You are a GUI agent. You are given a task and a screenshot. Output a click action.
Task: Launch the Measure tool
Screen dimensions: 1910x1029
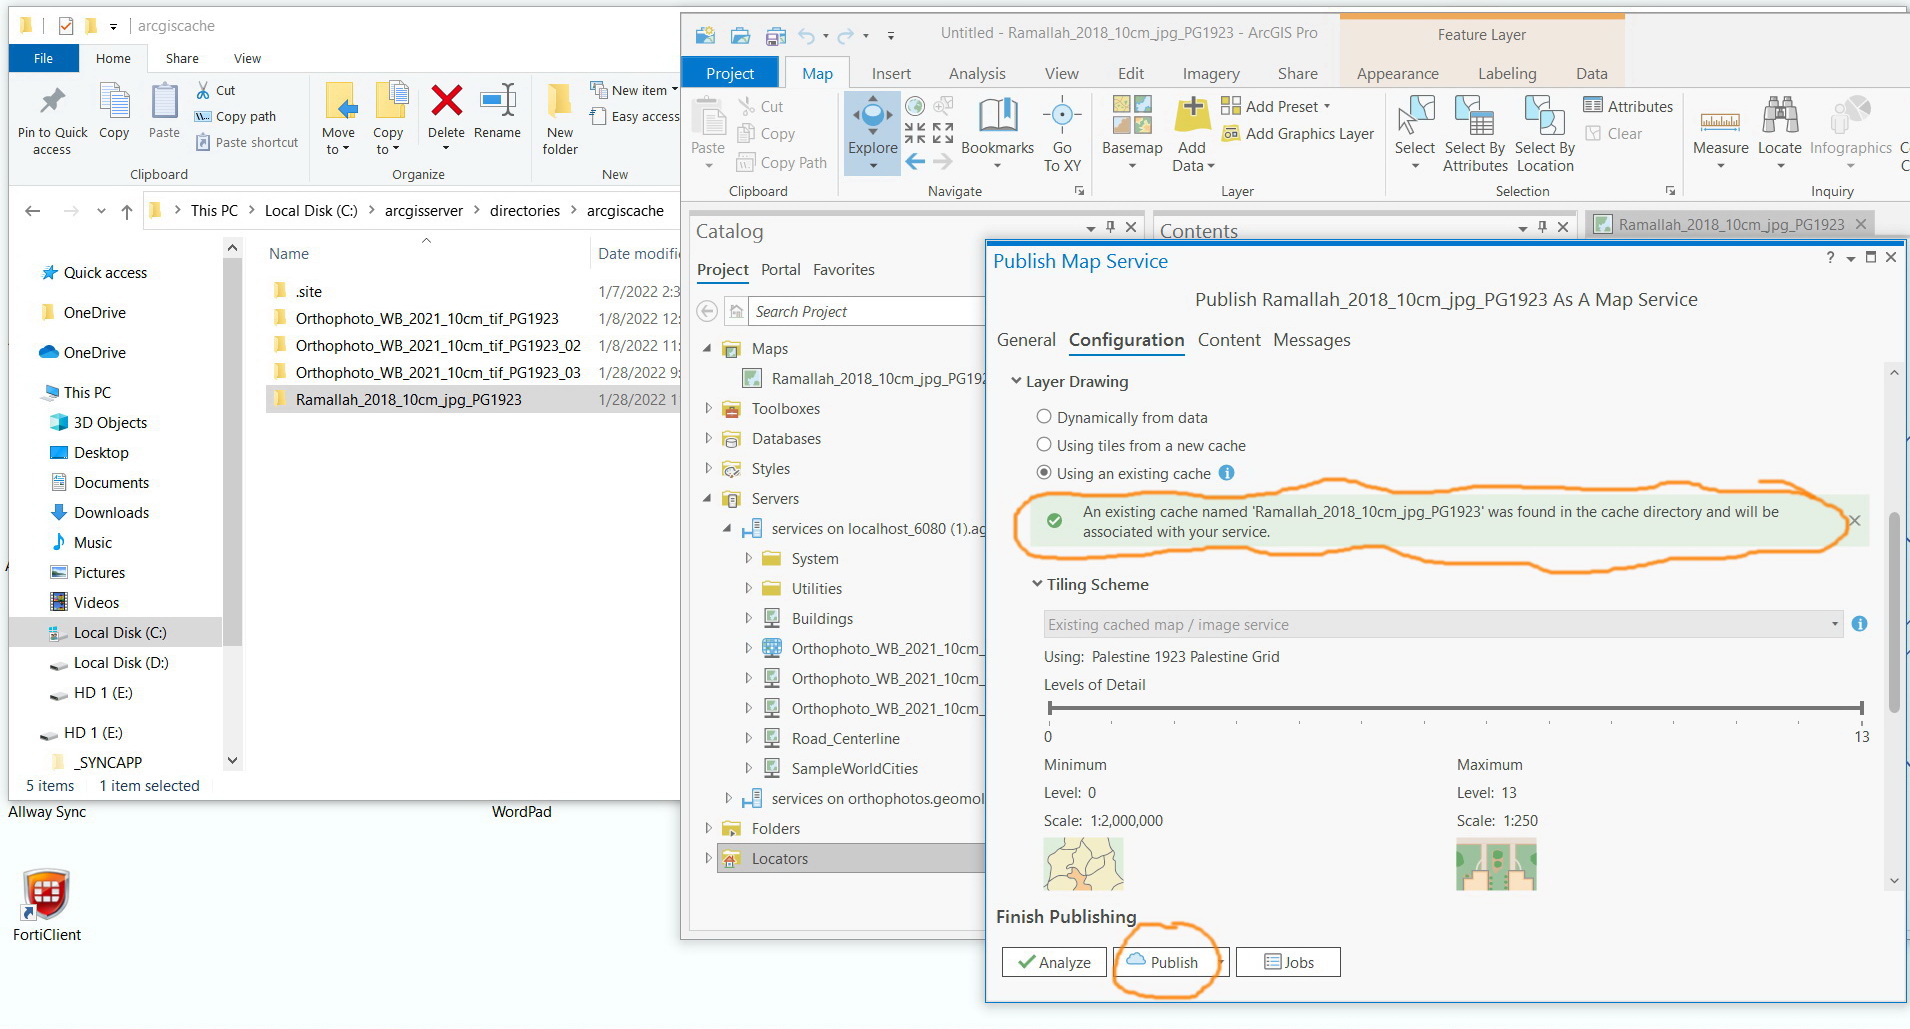pos(1721,130)
